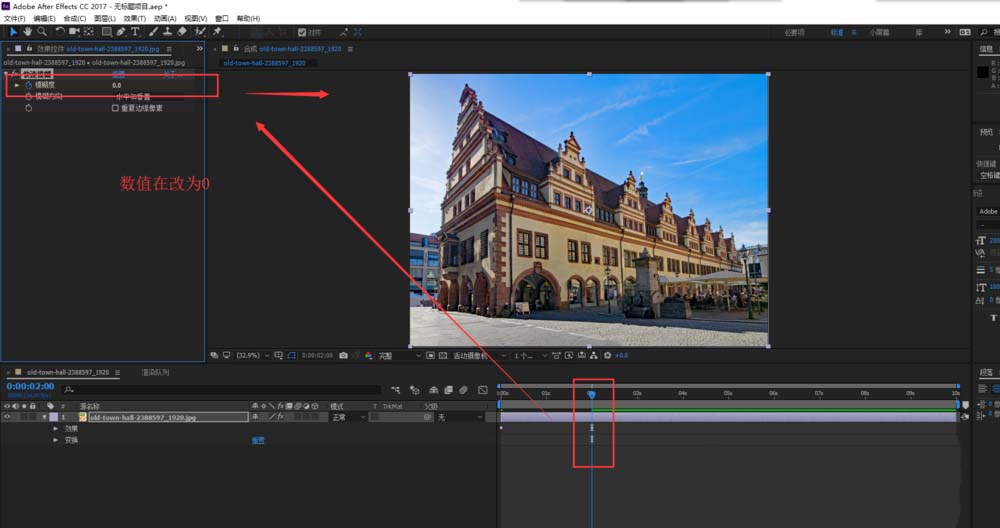
Task: Toggle the blur direction stopwatch
Action: point(29,96)
